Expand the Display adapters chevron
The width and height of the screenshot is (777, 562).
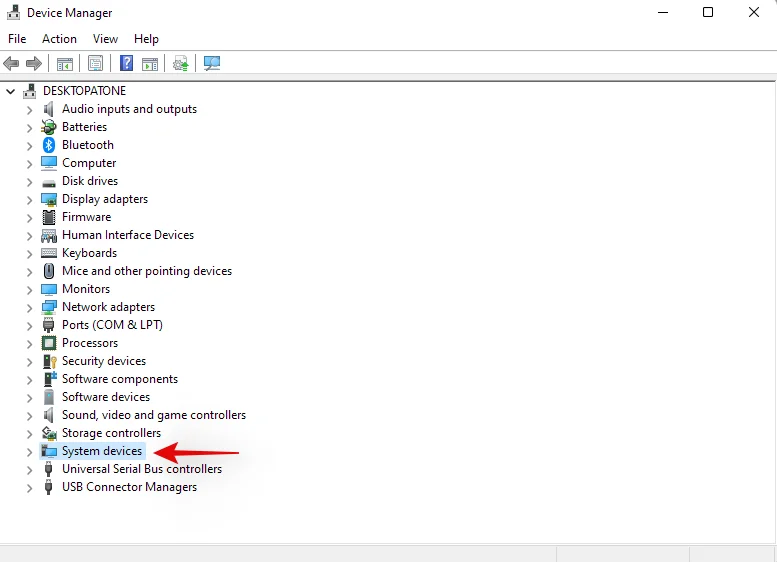point(29,200)
